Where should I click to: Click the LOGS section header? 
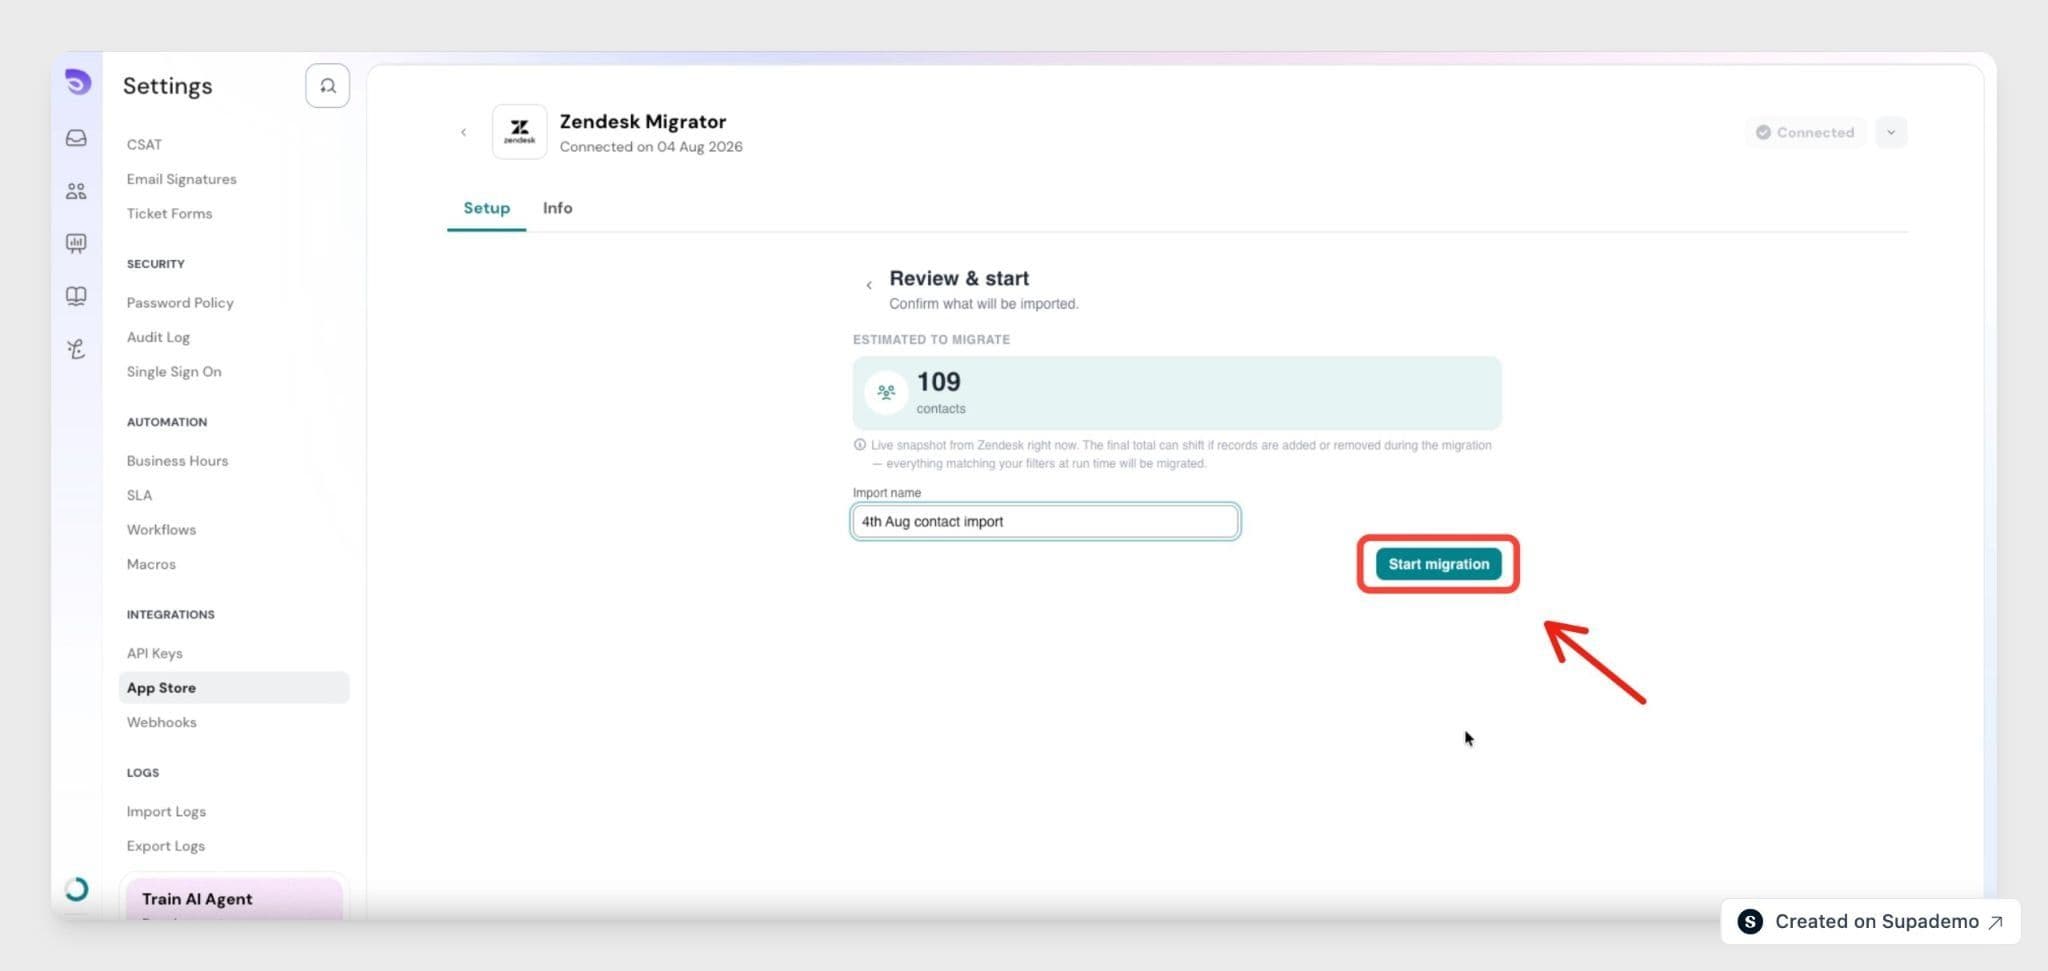(143, 773)
